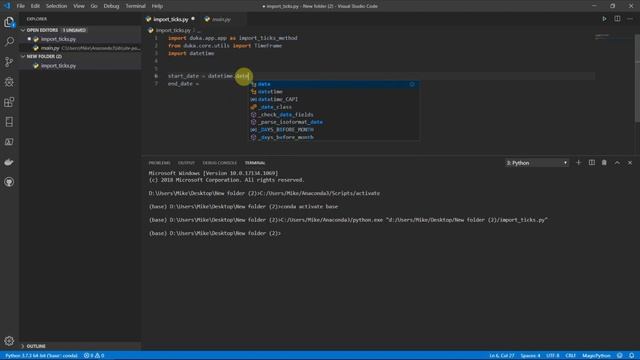Select Python interpreter in status bar
640x360 pixels.
(x=41, y=356)
